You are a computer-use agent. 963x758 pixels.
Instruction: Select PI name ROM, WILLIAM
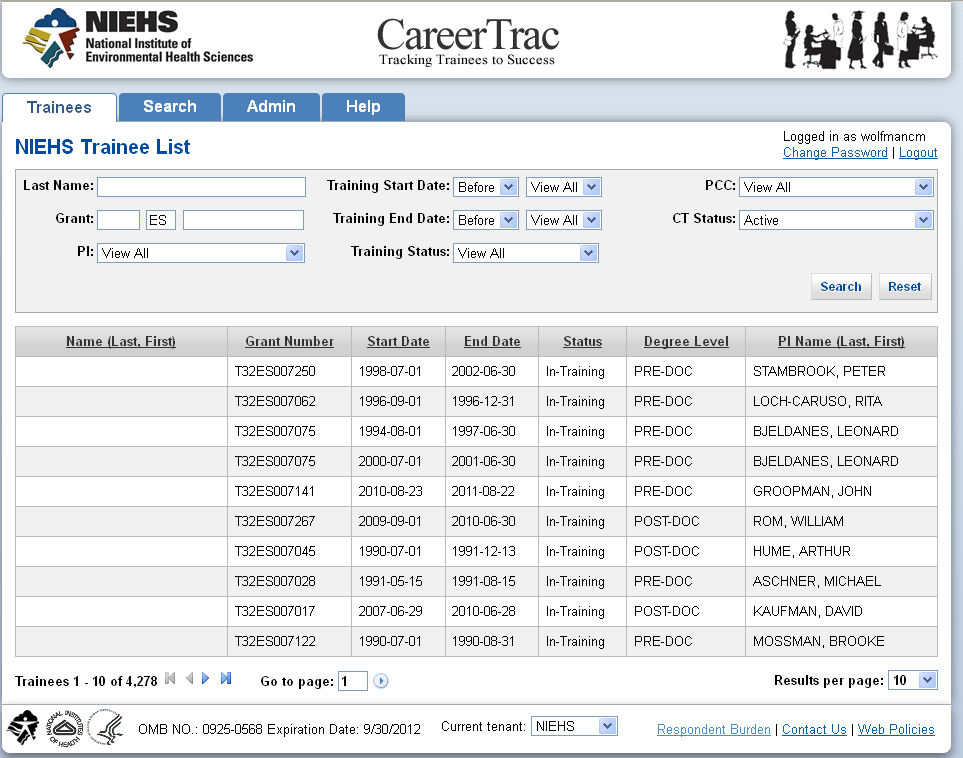tap(798, 522)
